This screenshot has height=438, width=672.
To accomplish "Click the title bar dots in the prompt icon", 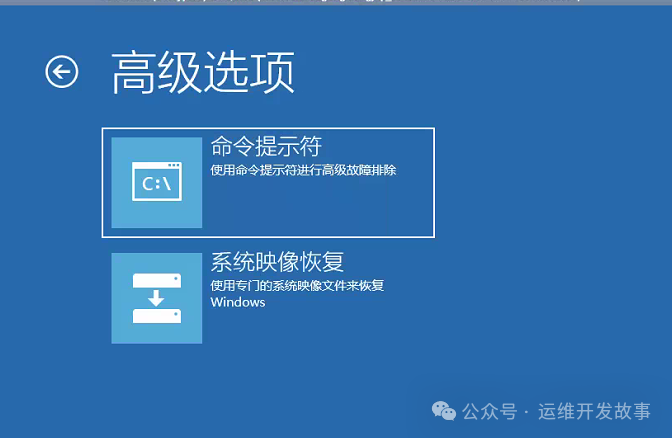I will click(173, 166).
